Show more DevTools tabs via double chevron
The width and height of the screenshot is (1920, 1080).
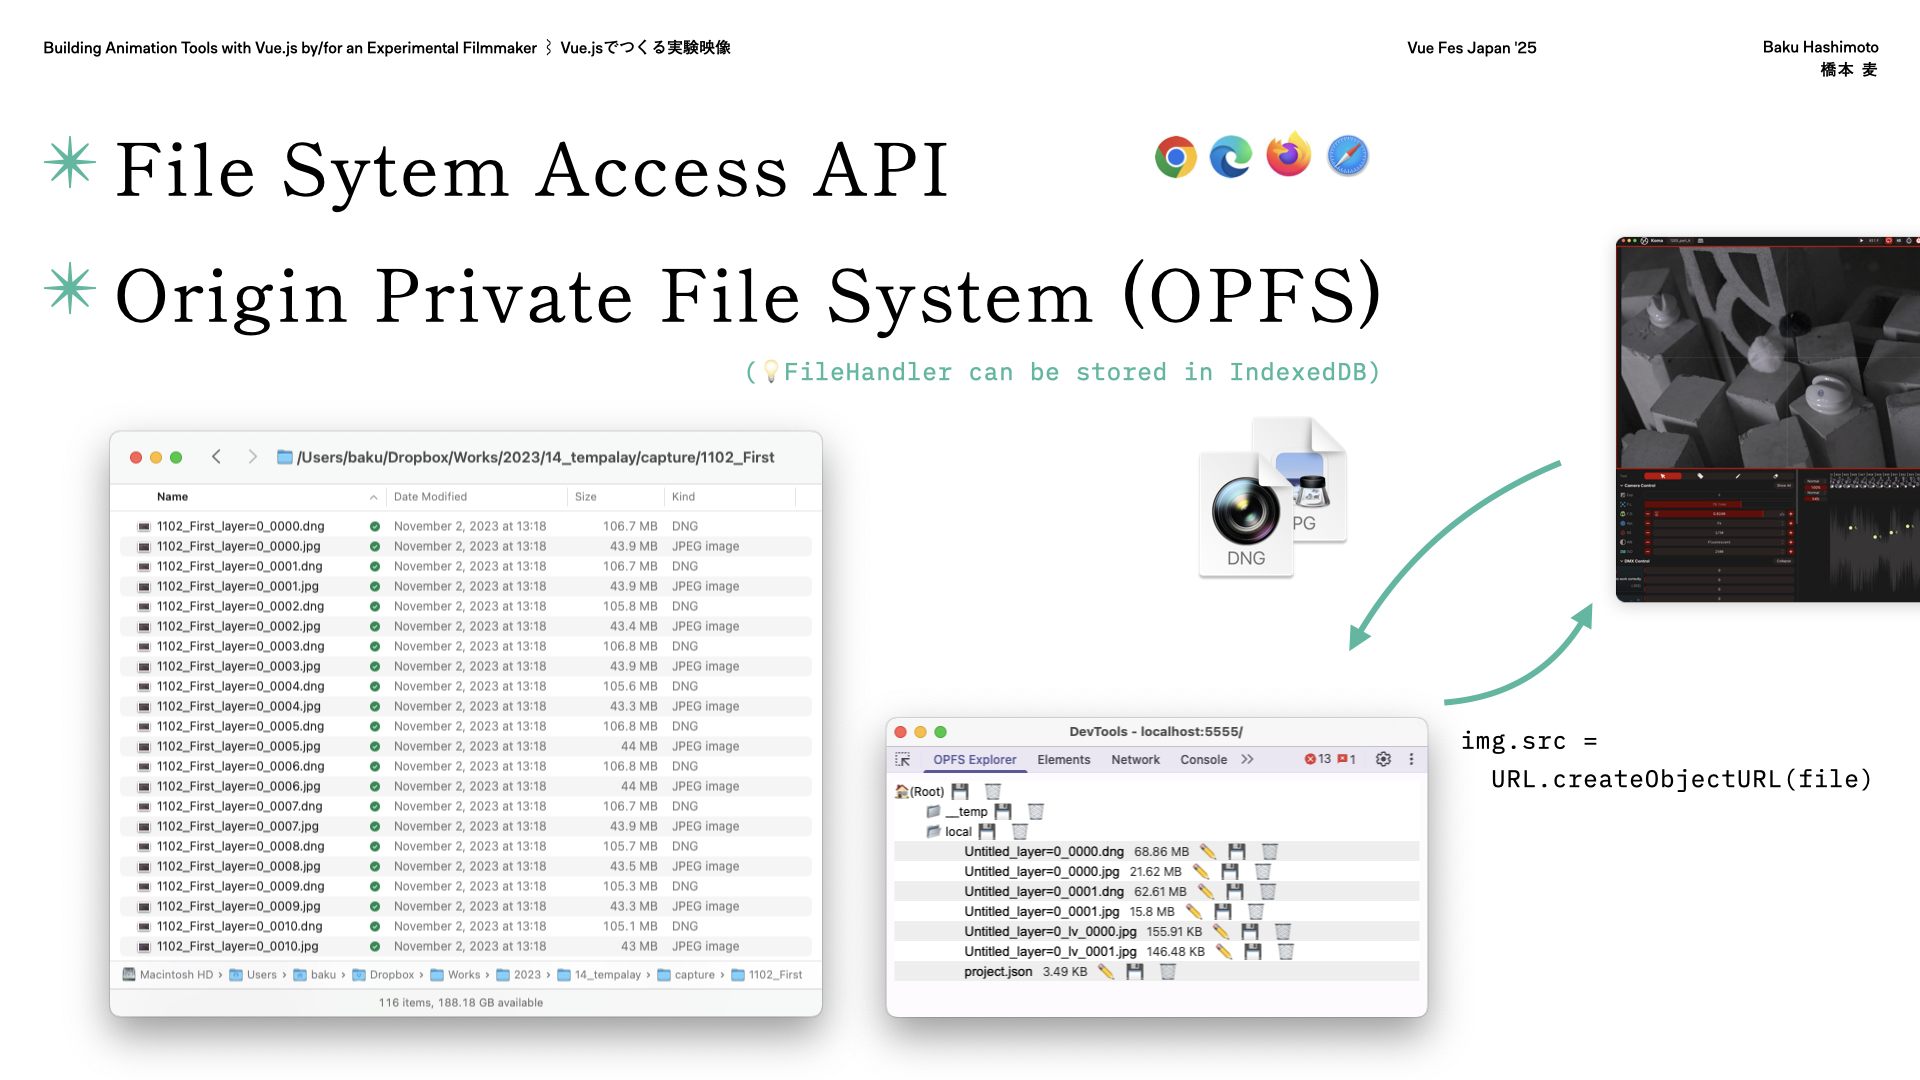pyautogui.click(x=1247, y=760)
